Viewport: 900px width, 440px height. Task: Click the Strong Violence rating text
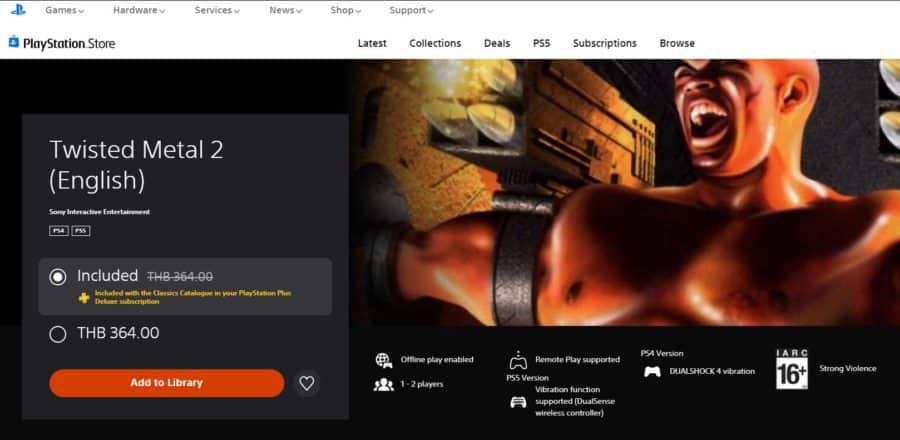847,368
